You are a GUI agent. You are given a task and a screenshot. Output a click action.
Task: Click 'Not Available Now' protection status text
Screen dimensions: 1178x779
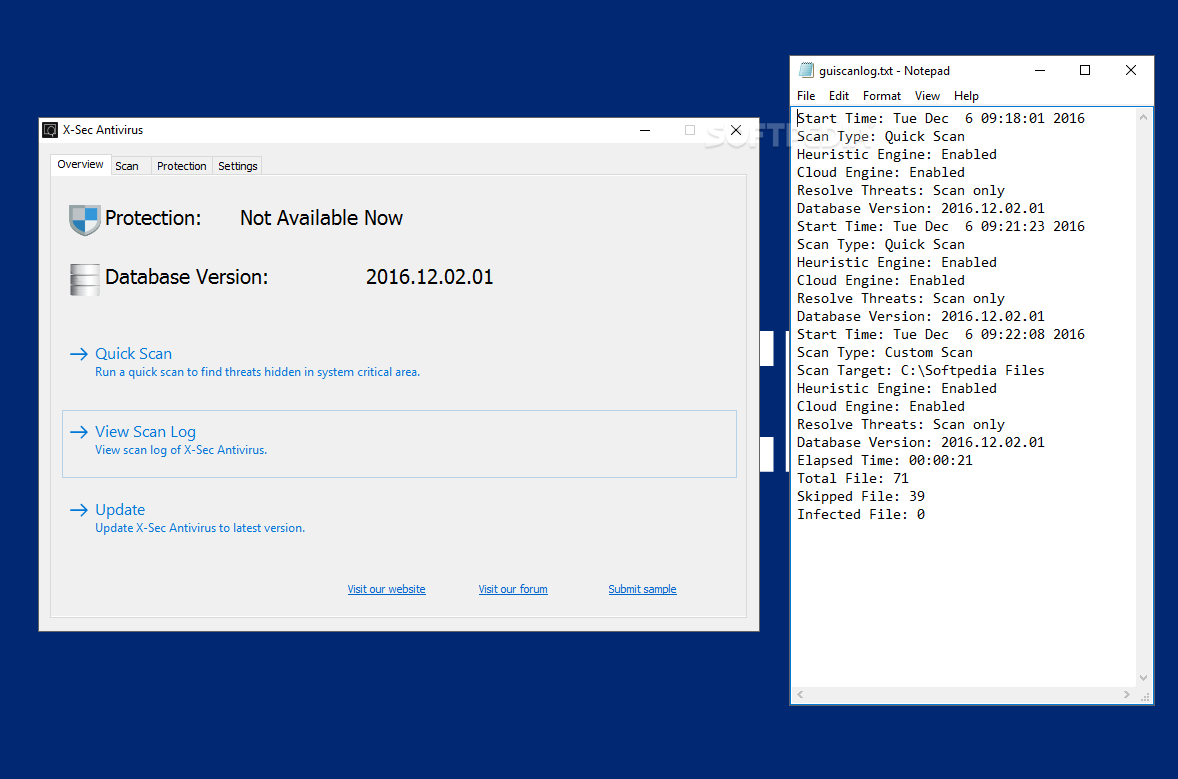[322, 218]
